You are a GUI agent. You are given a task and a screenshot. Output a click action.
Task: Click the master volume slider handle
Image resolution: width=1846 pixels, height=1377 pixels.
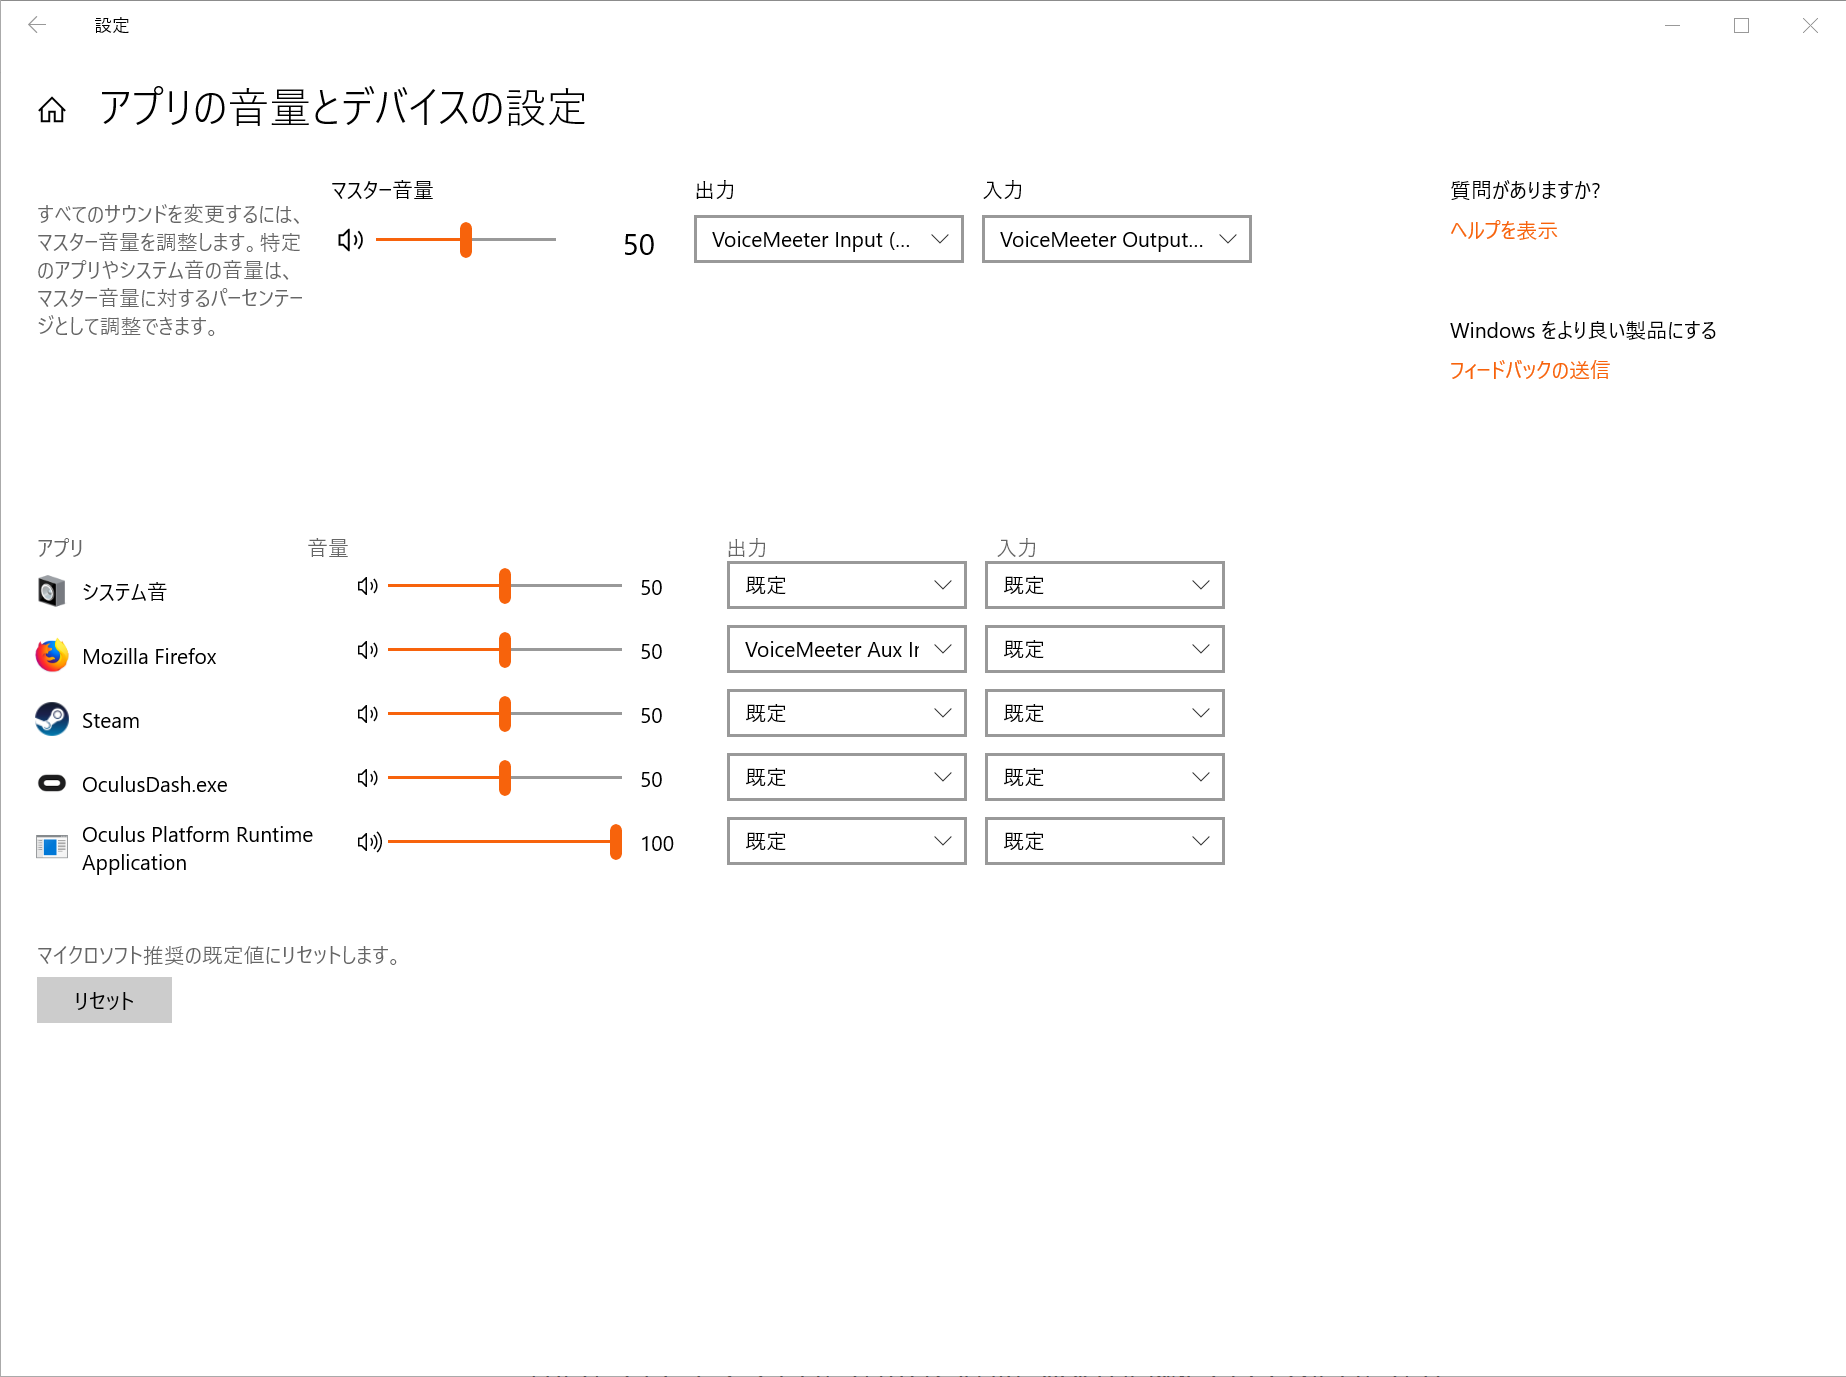(466, 240)
